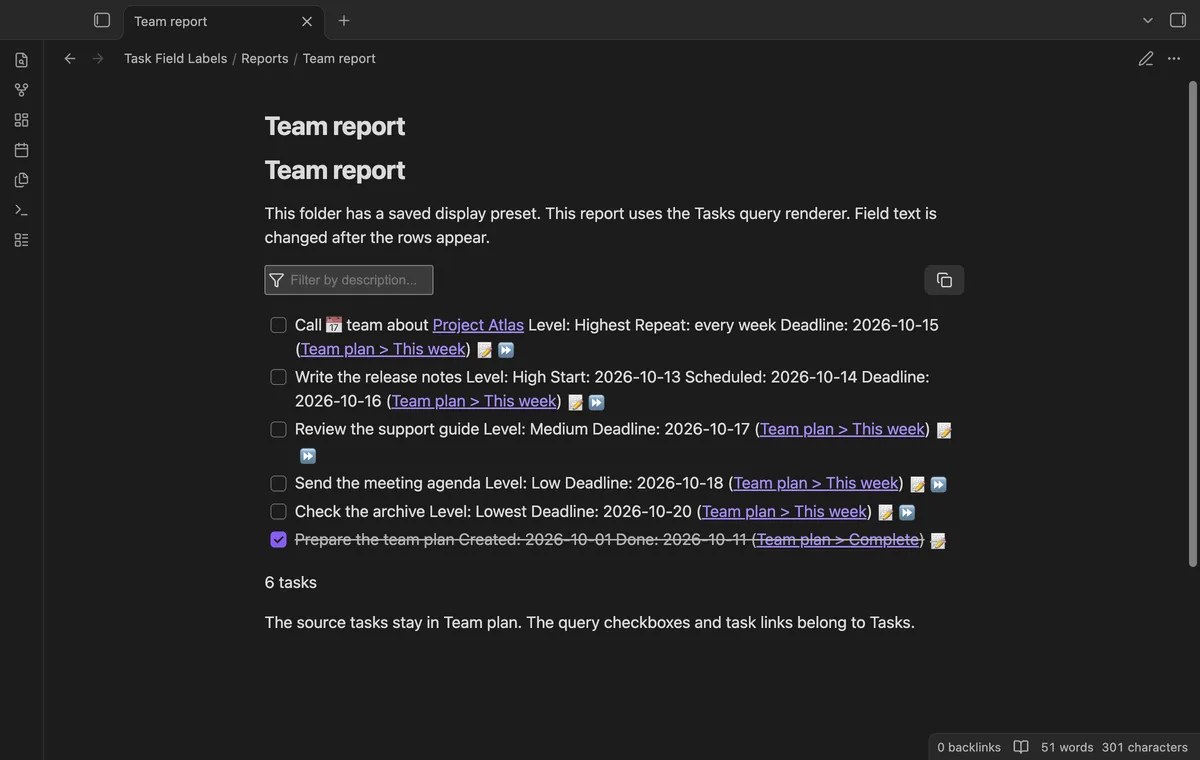
Task: Toggle the left sidebar
Action: 102,20
